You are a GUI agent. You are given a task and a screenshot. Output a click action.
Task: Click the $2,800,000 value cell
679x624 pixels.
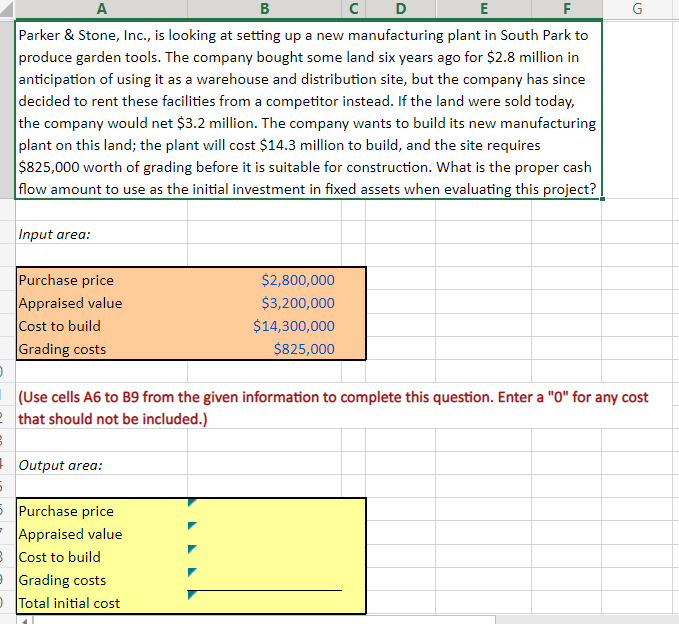265,280
